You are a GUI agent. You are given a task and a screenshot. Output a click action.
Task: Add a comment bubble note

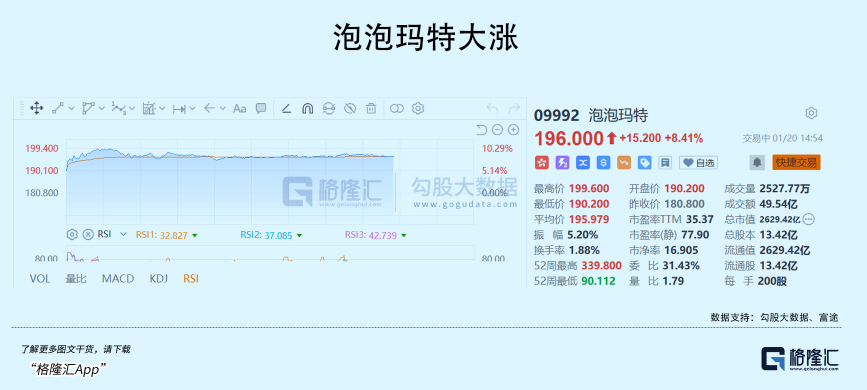[261, 108]
